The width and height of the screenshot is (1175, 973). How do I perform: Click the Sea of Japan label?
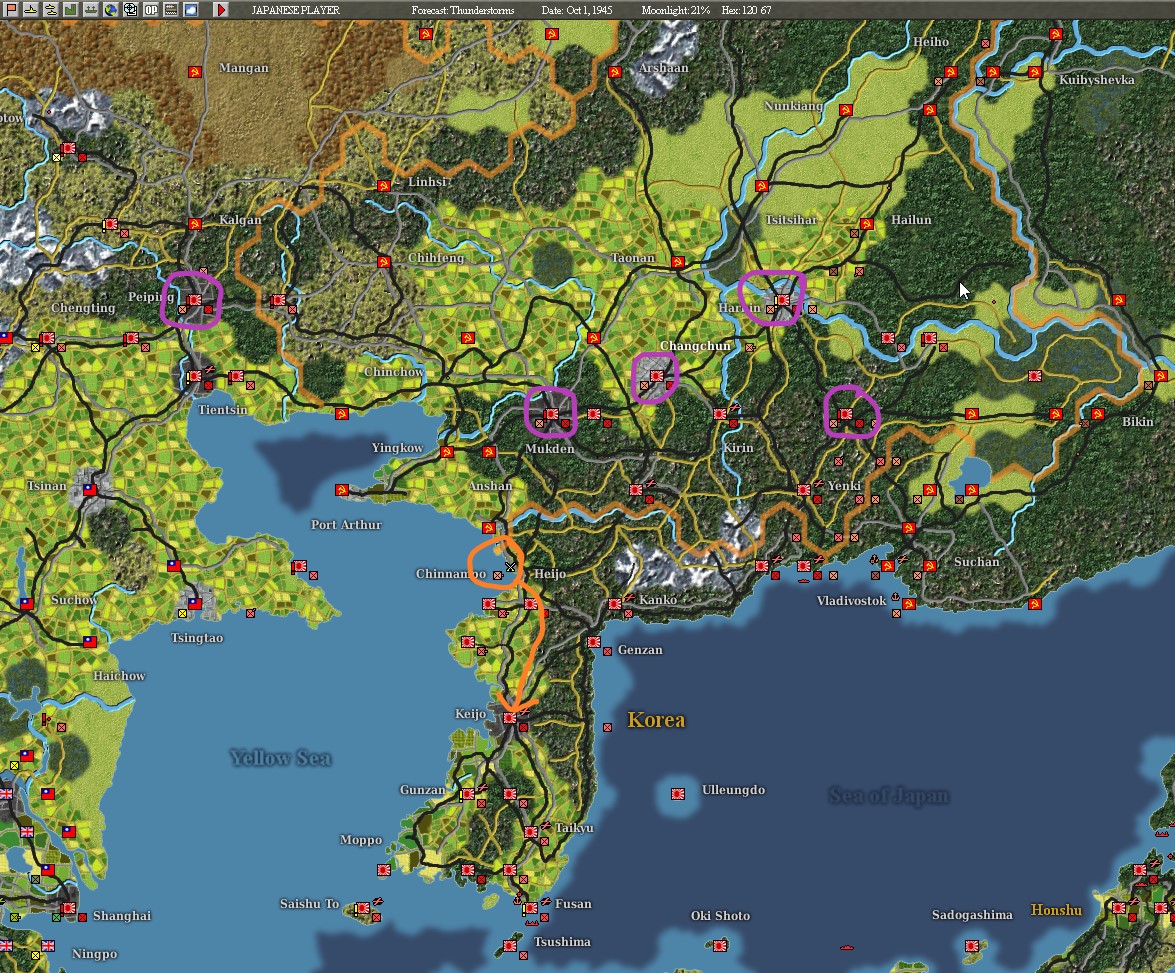click(x=889, y=795)
